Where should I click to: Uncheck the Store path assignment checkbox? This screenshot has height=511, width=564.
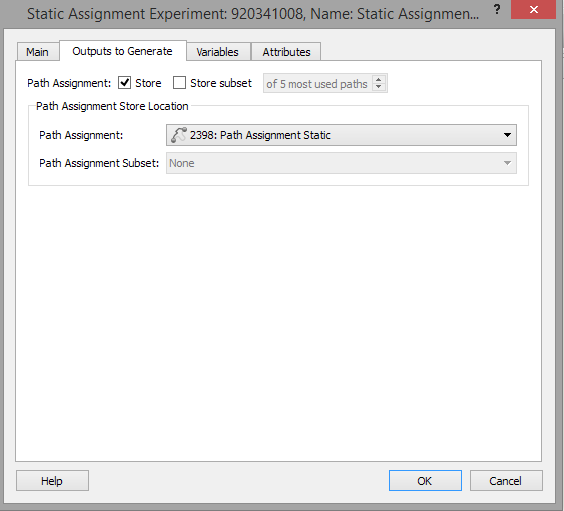tap(124, 83)
